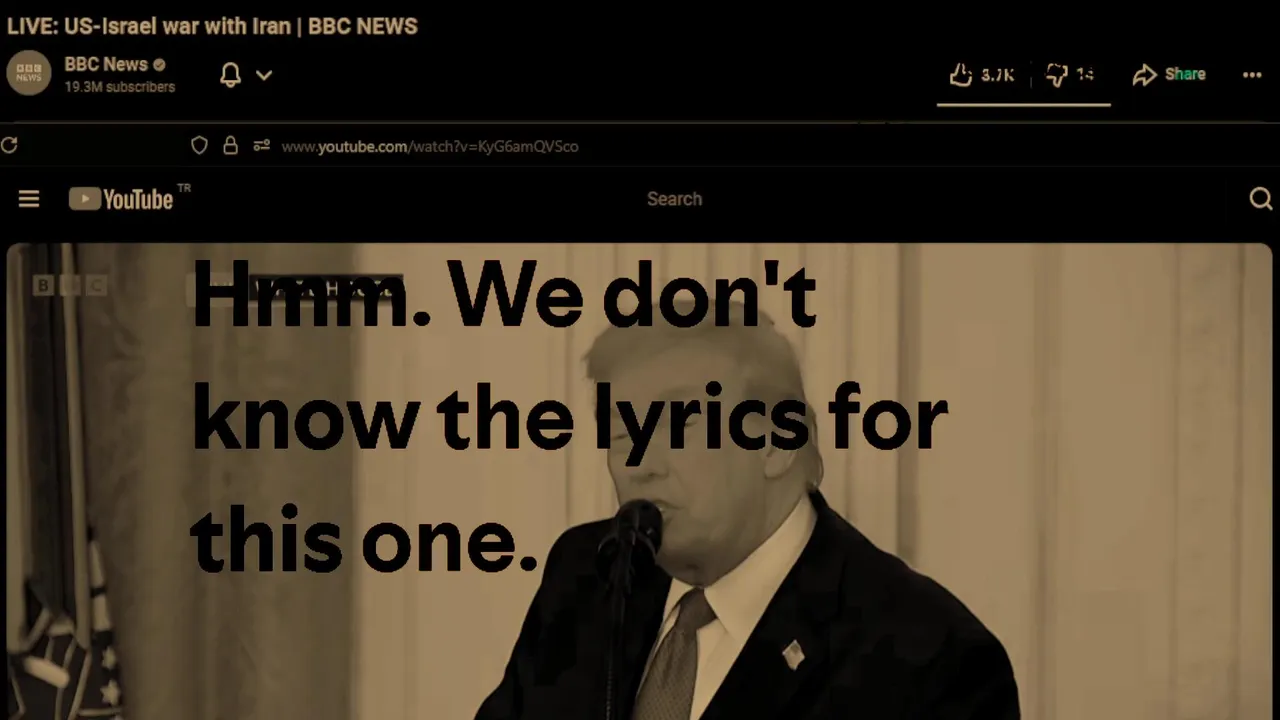
Task: Dislike the video with thumbs down
Action: [x=1070, y=75]
